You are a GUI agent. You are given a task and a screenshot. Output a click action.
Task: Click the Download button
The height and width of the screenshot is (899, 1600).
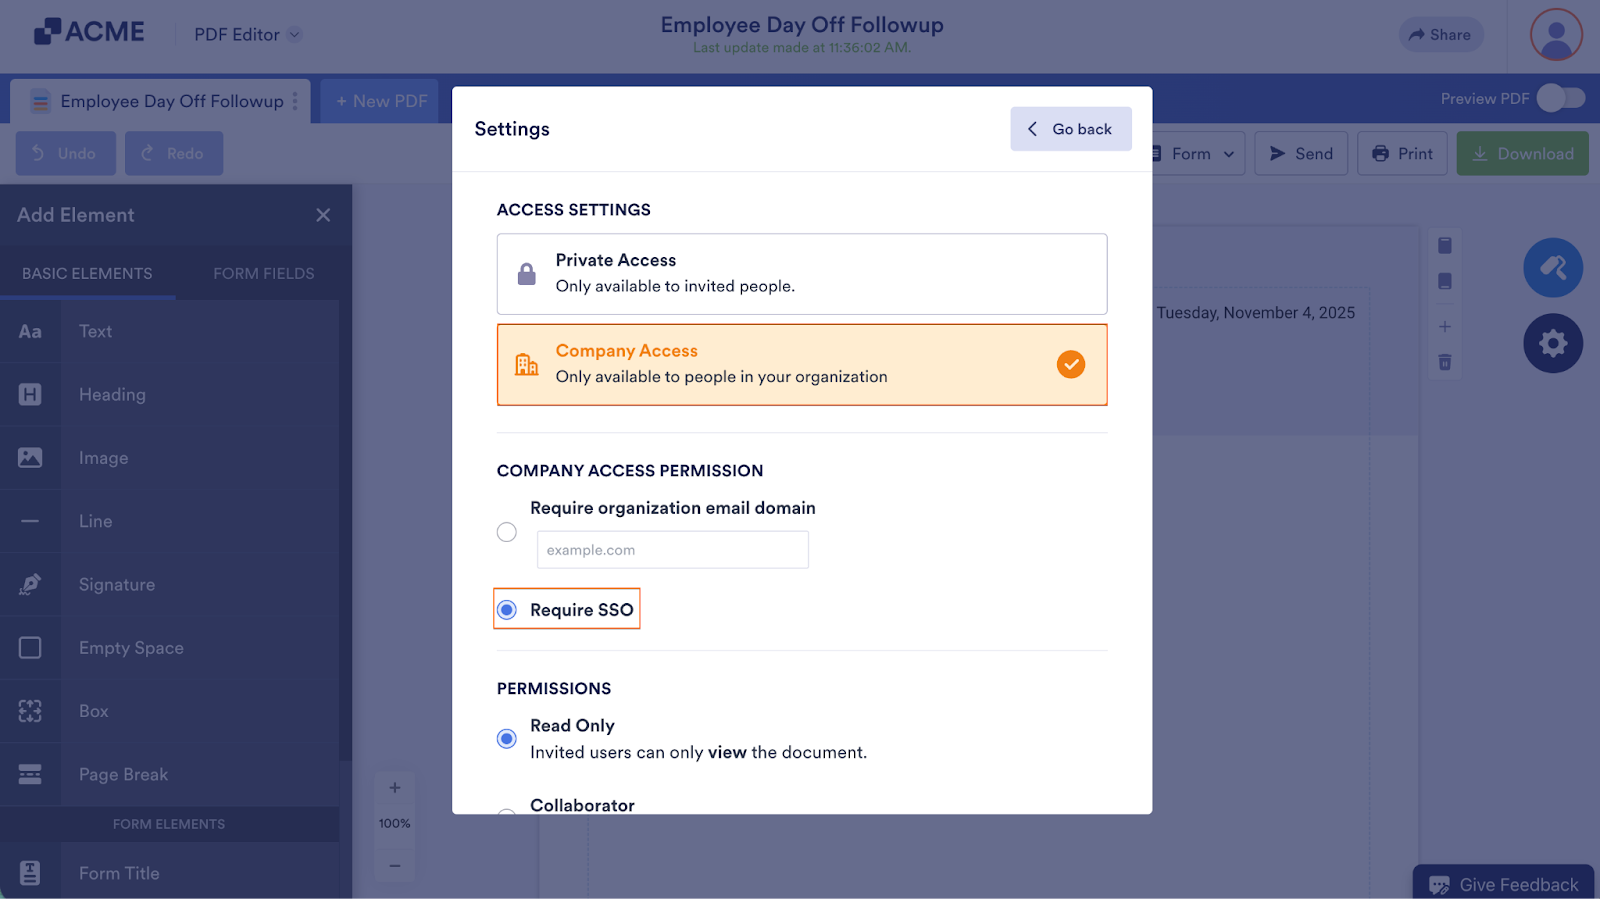pos(1522,154)
